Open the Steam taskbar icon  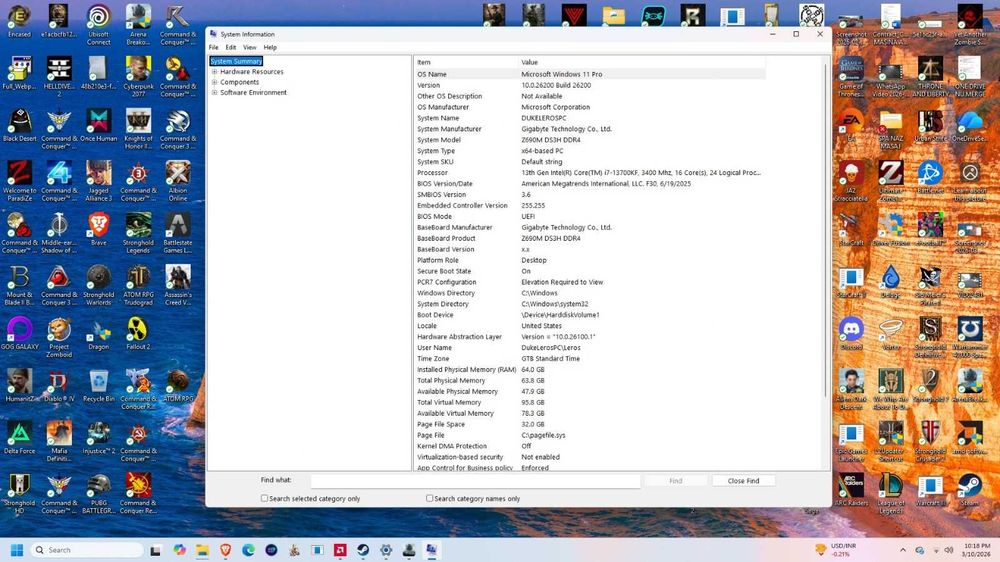[363, 550]
